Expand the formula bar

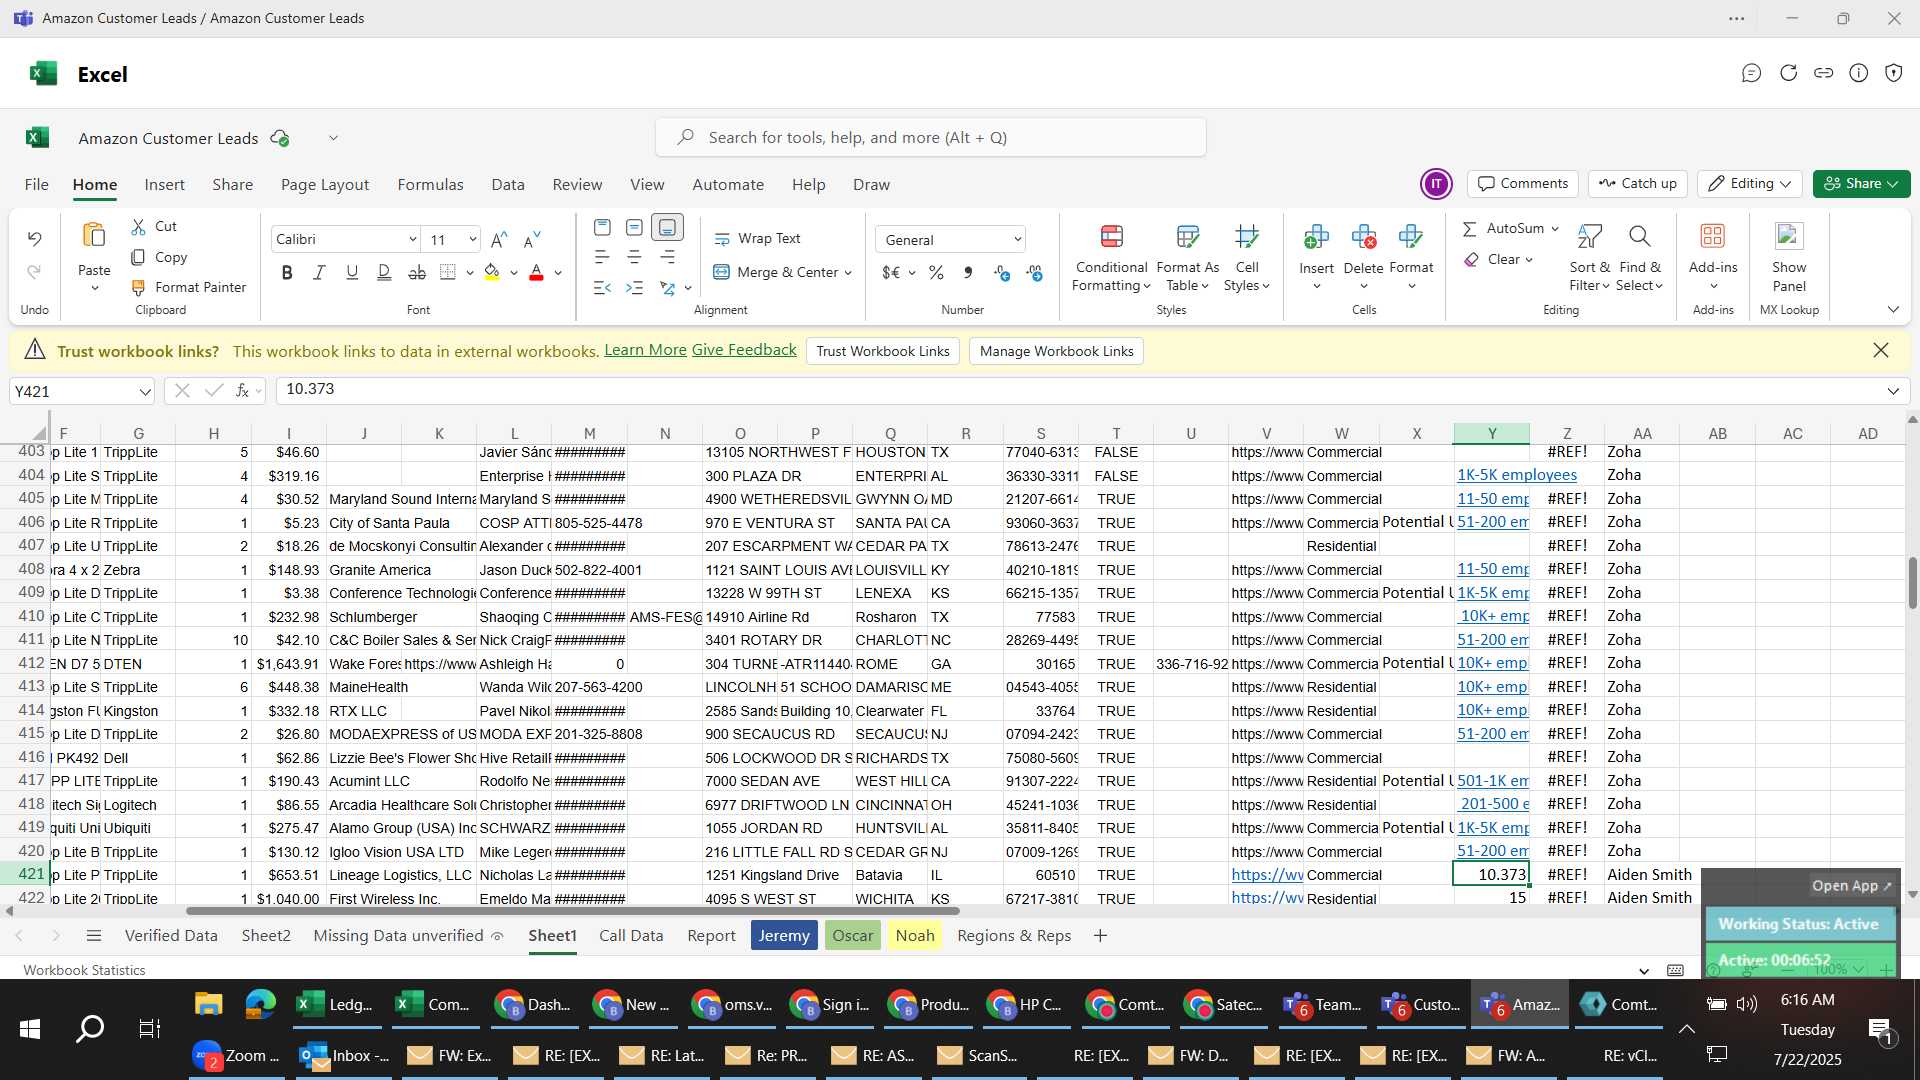click(1893, 391)
